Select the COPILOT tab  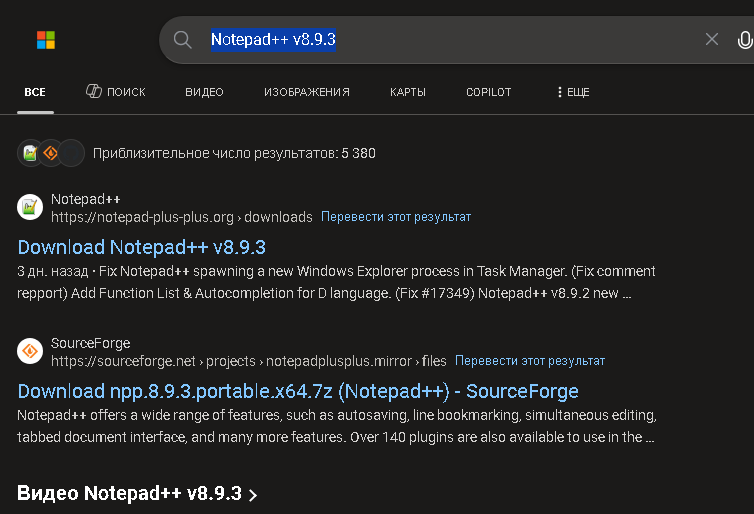coord(489,92)
